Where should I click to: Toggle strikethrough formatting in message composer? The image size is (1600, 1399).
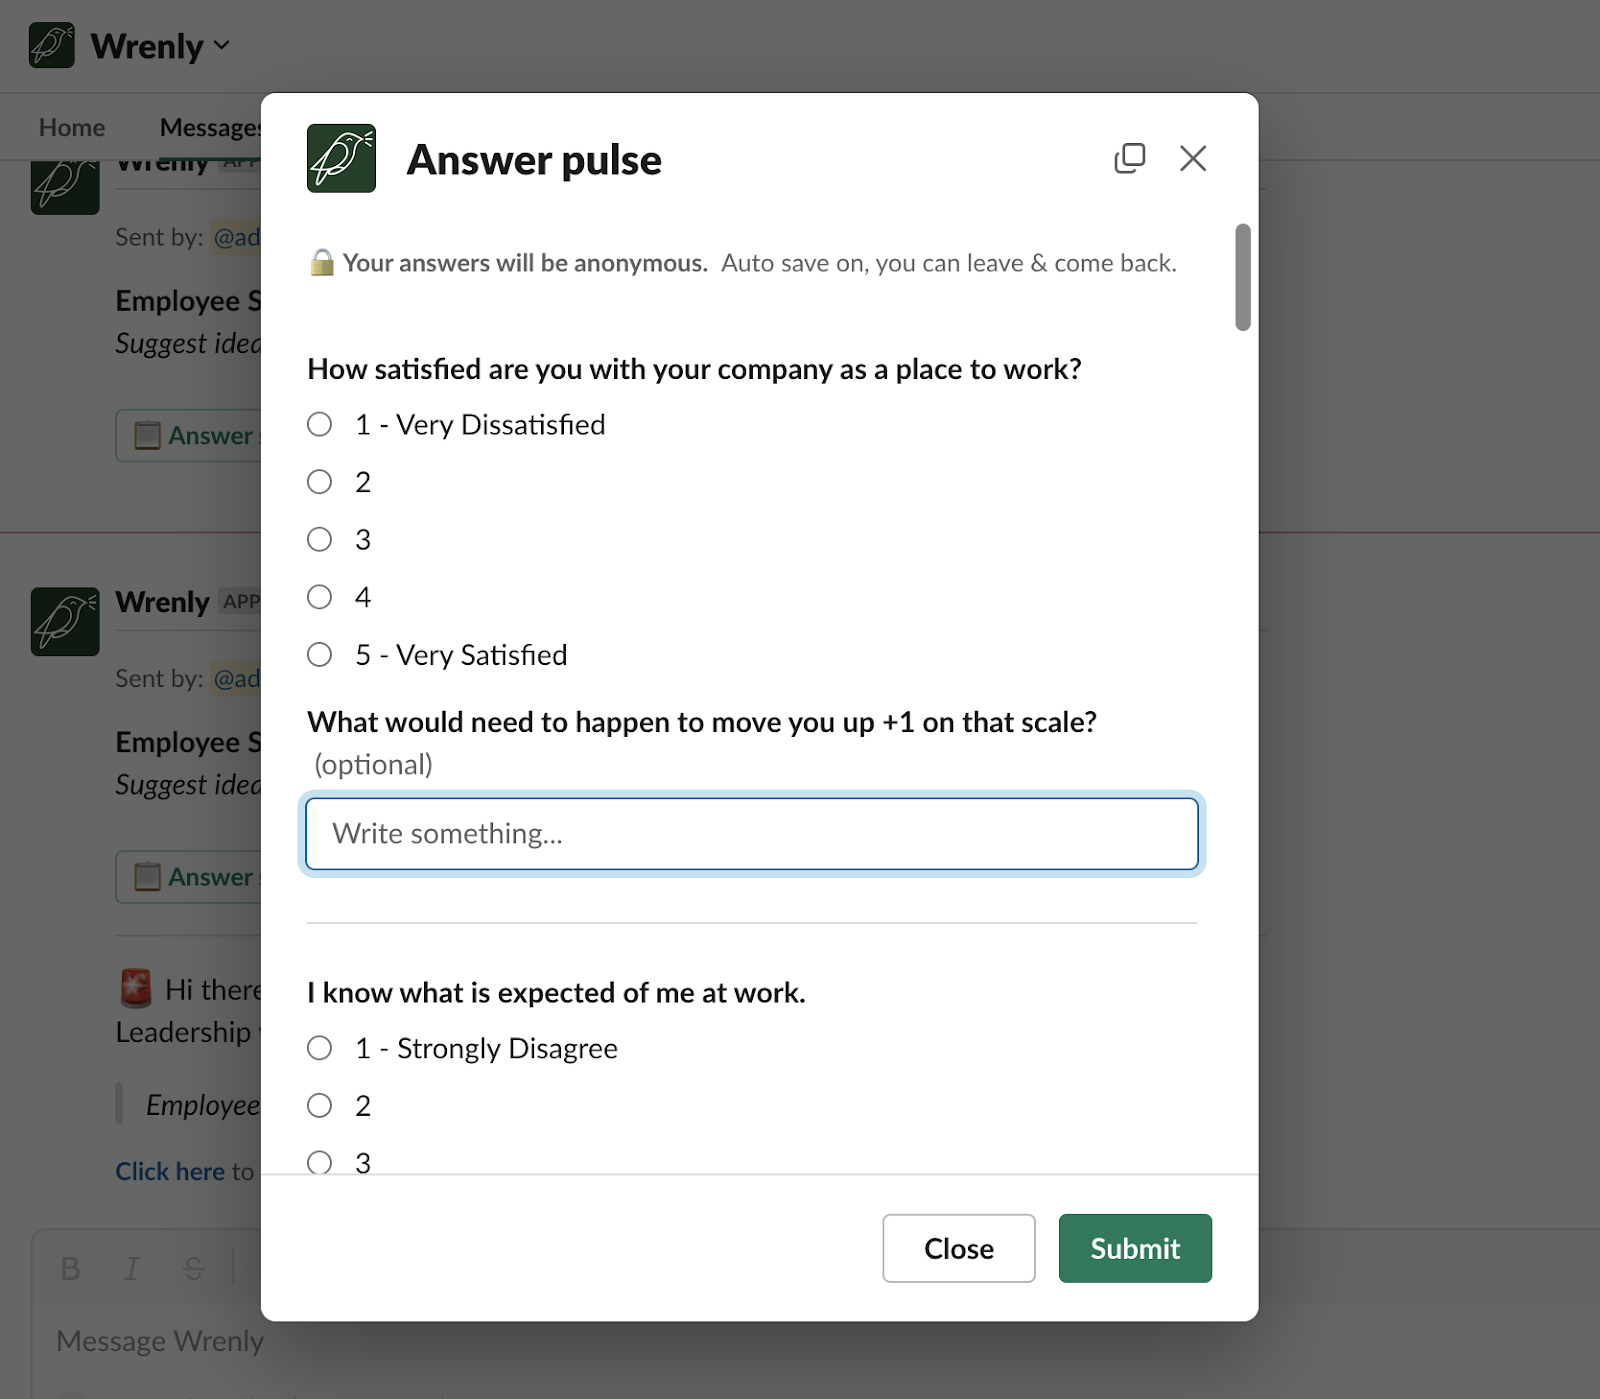coord(194,1269)
